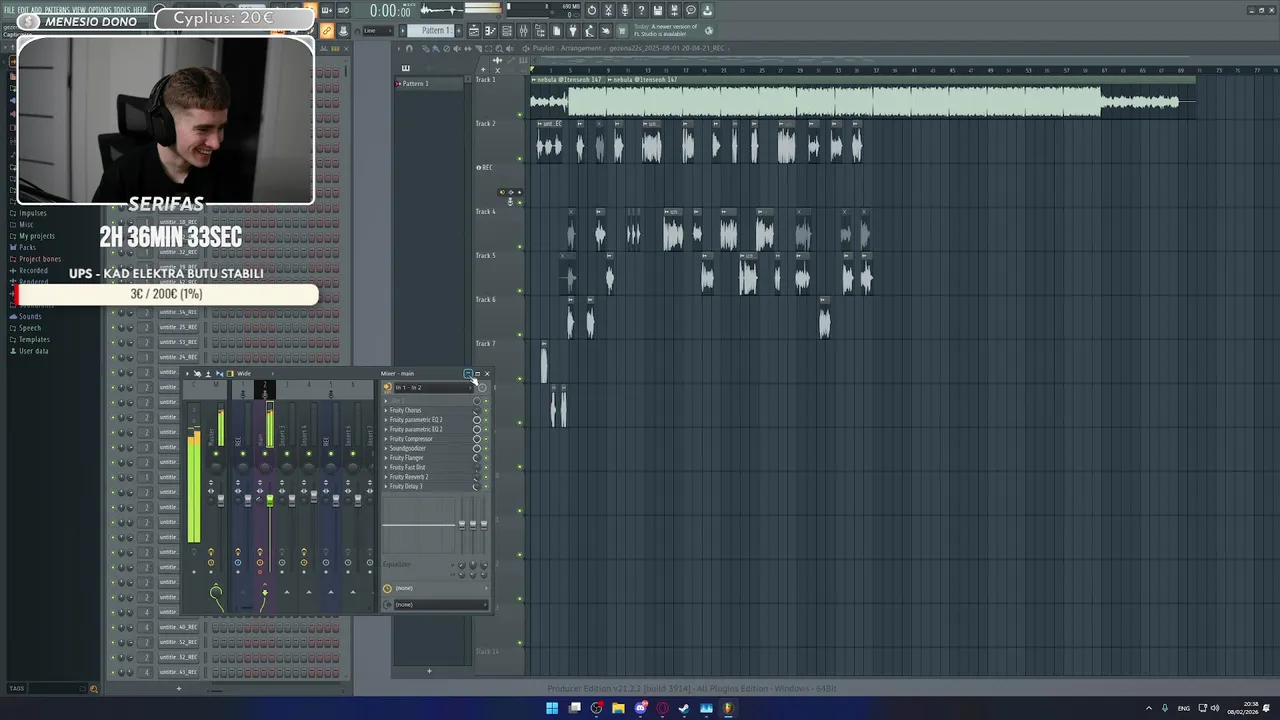Toggle mute LED on Insert 3 mixer track
The height and width of the screenshot is (720, 1280).
(287, 453)
